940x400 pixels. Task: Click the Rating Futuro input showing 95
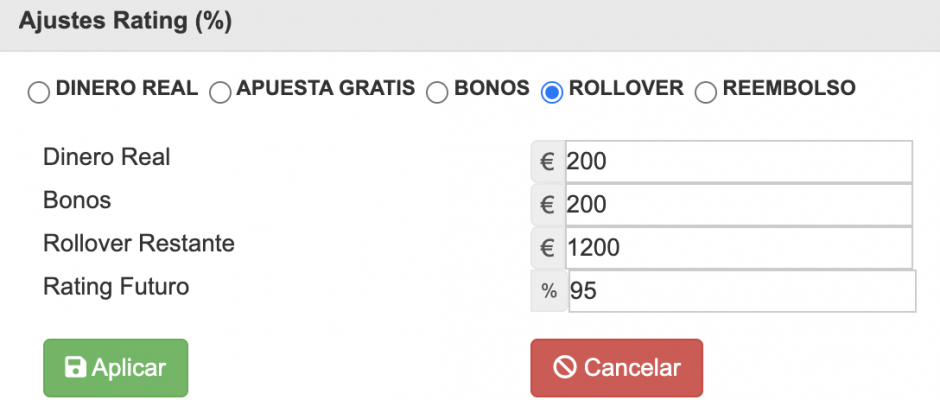pyautogui.click(x=741, y=291)
